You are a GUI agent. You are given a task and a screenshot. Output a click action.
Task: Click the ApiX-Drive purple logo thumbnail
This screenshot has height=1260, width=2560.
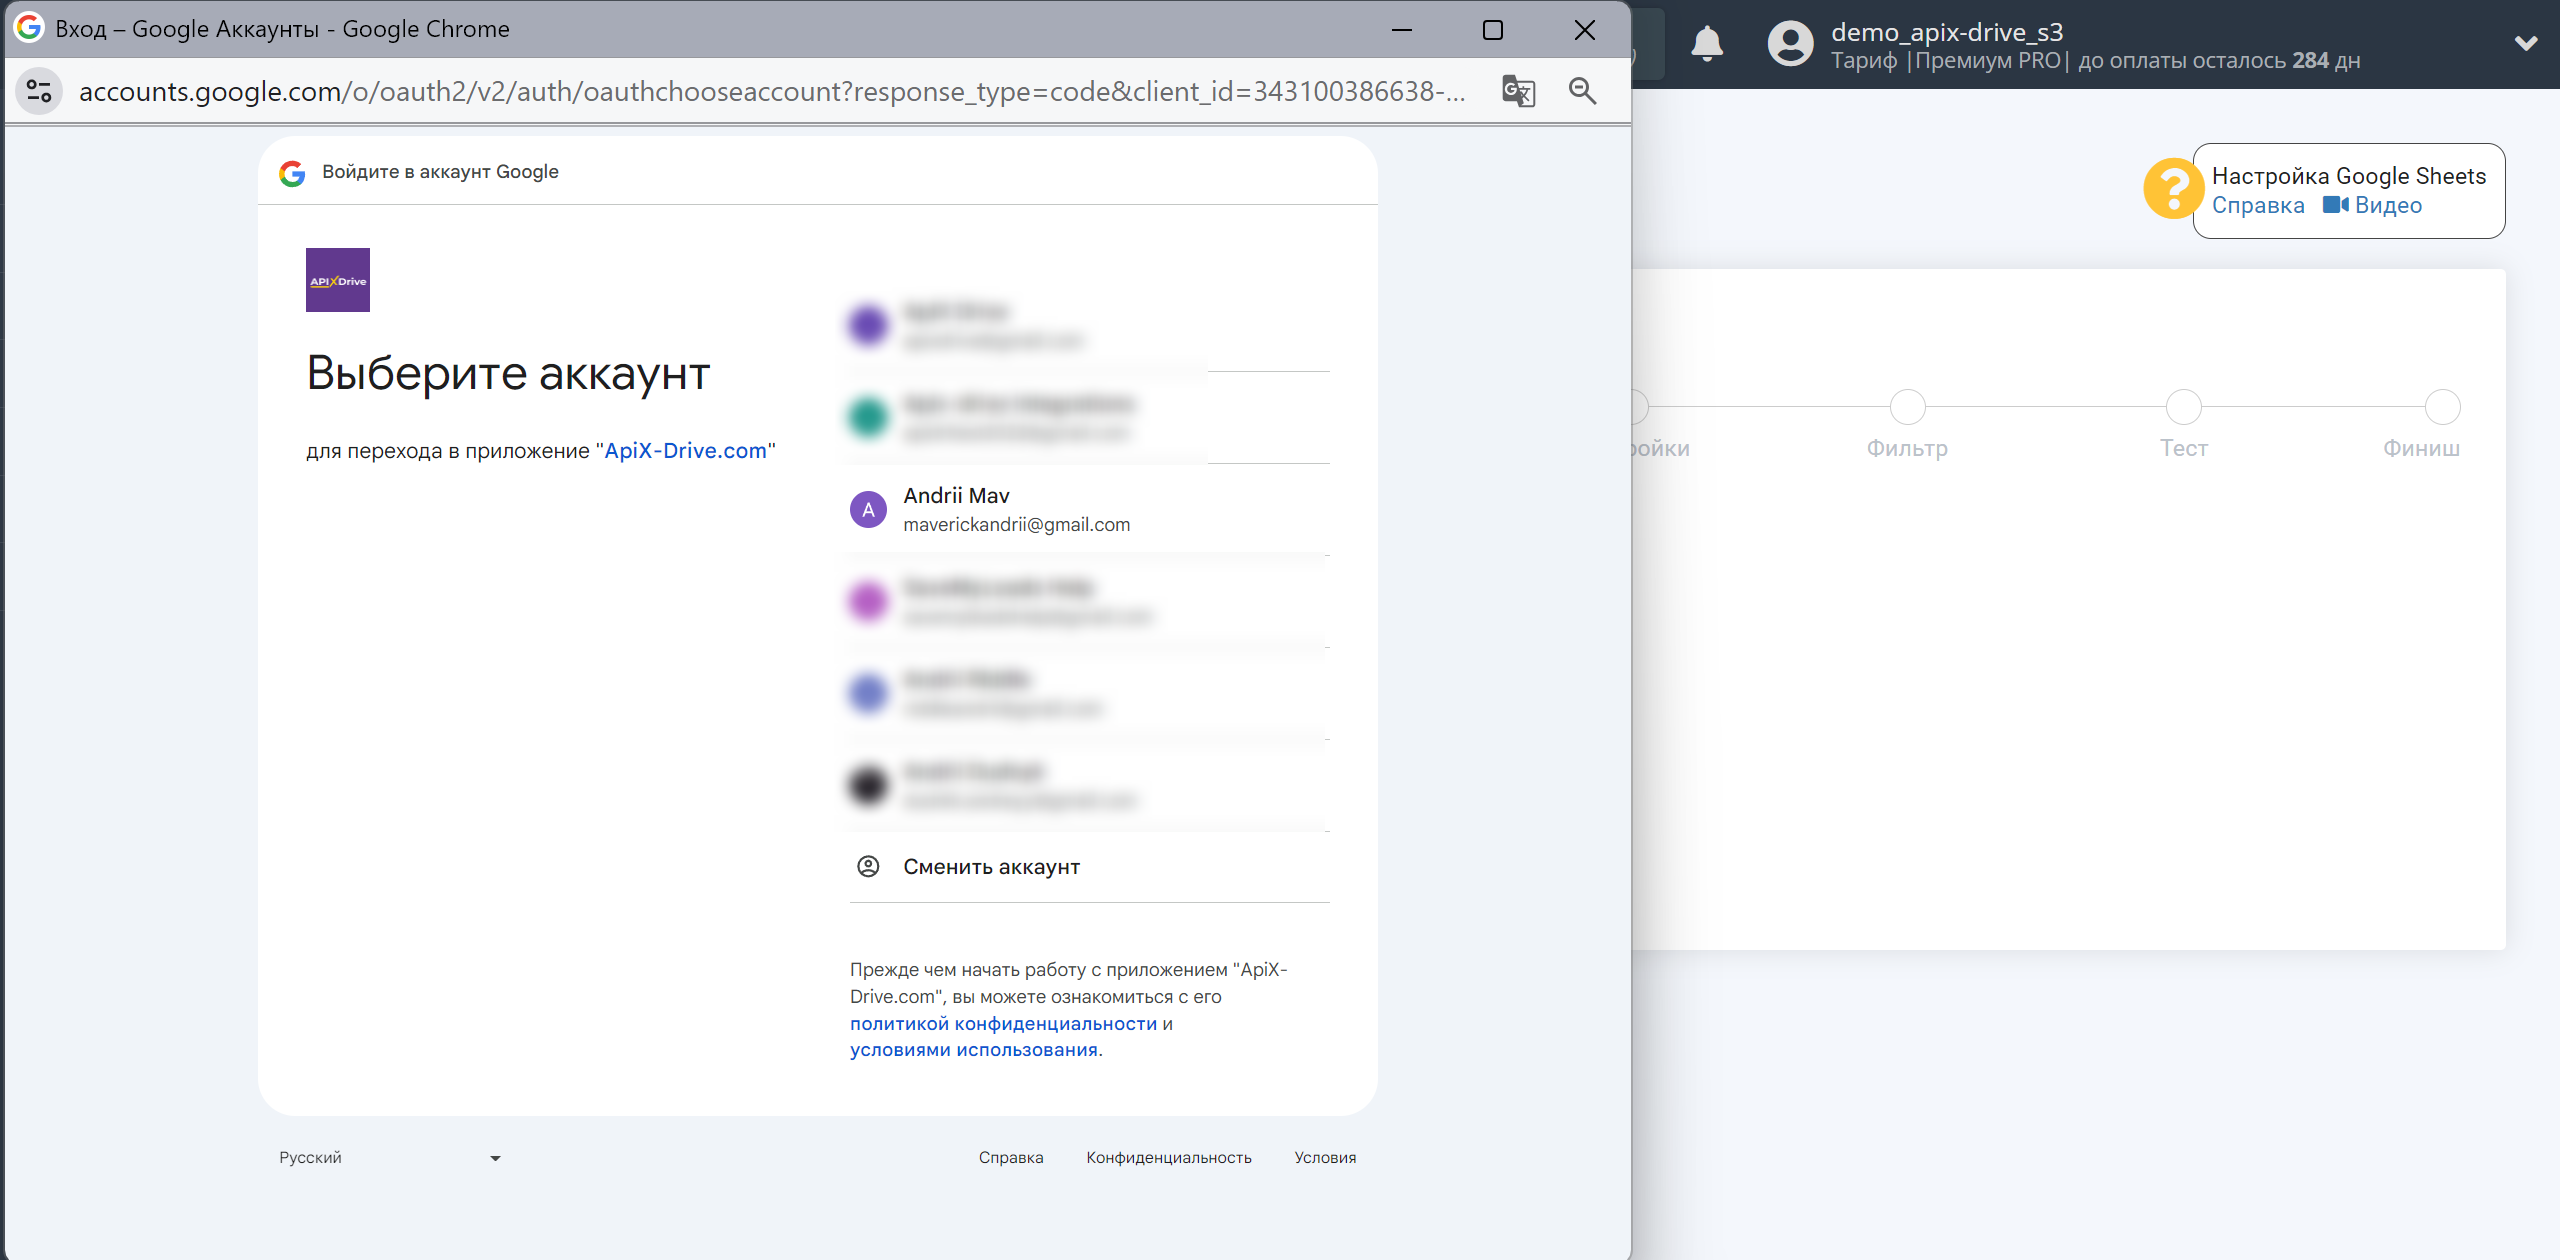click(x=338, y=280)
